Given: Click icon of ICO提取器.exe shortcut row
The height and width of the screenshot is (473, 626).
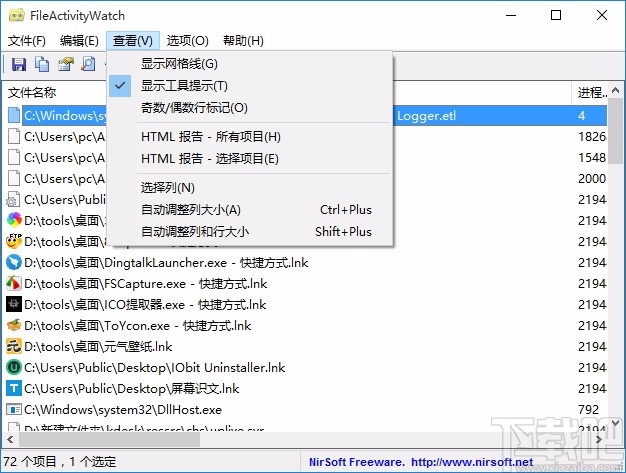Looking at the screenshot, I should point(14,305).
